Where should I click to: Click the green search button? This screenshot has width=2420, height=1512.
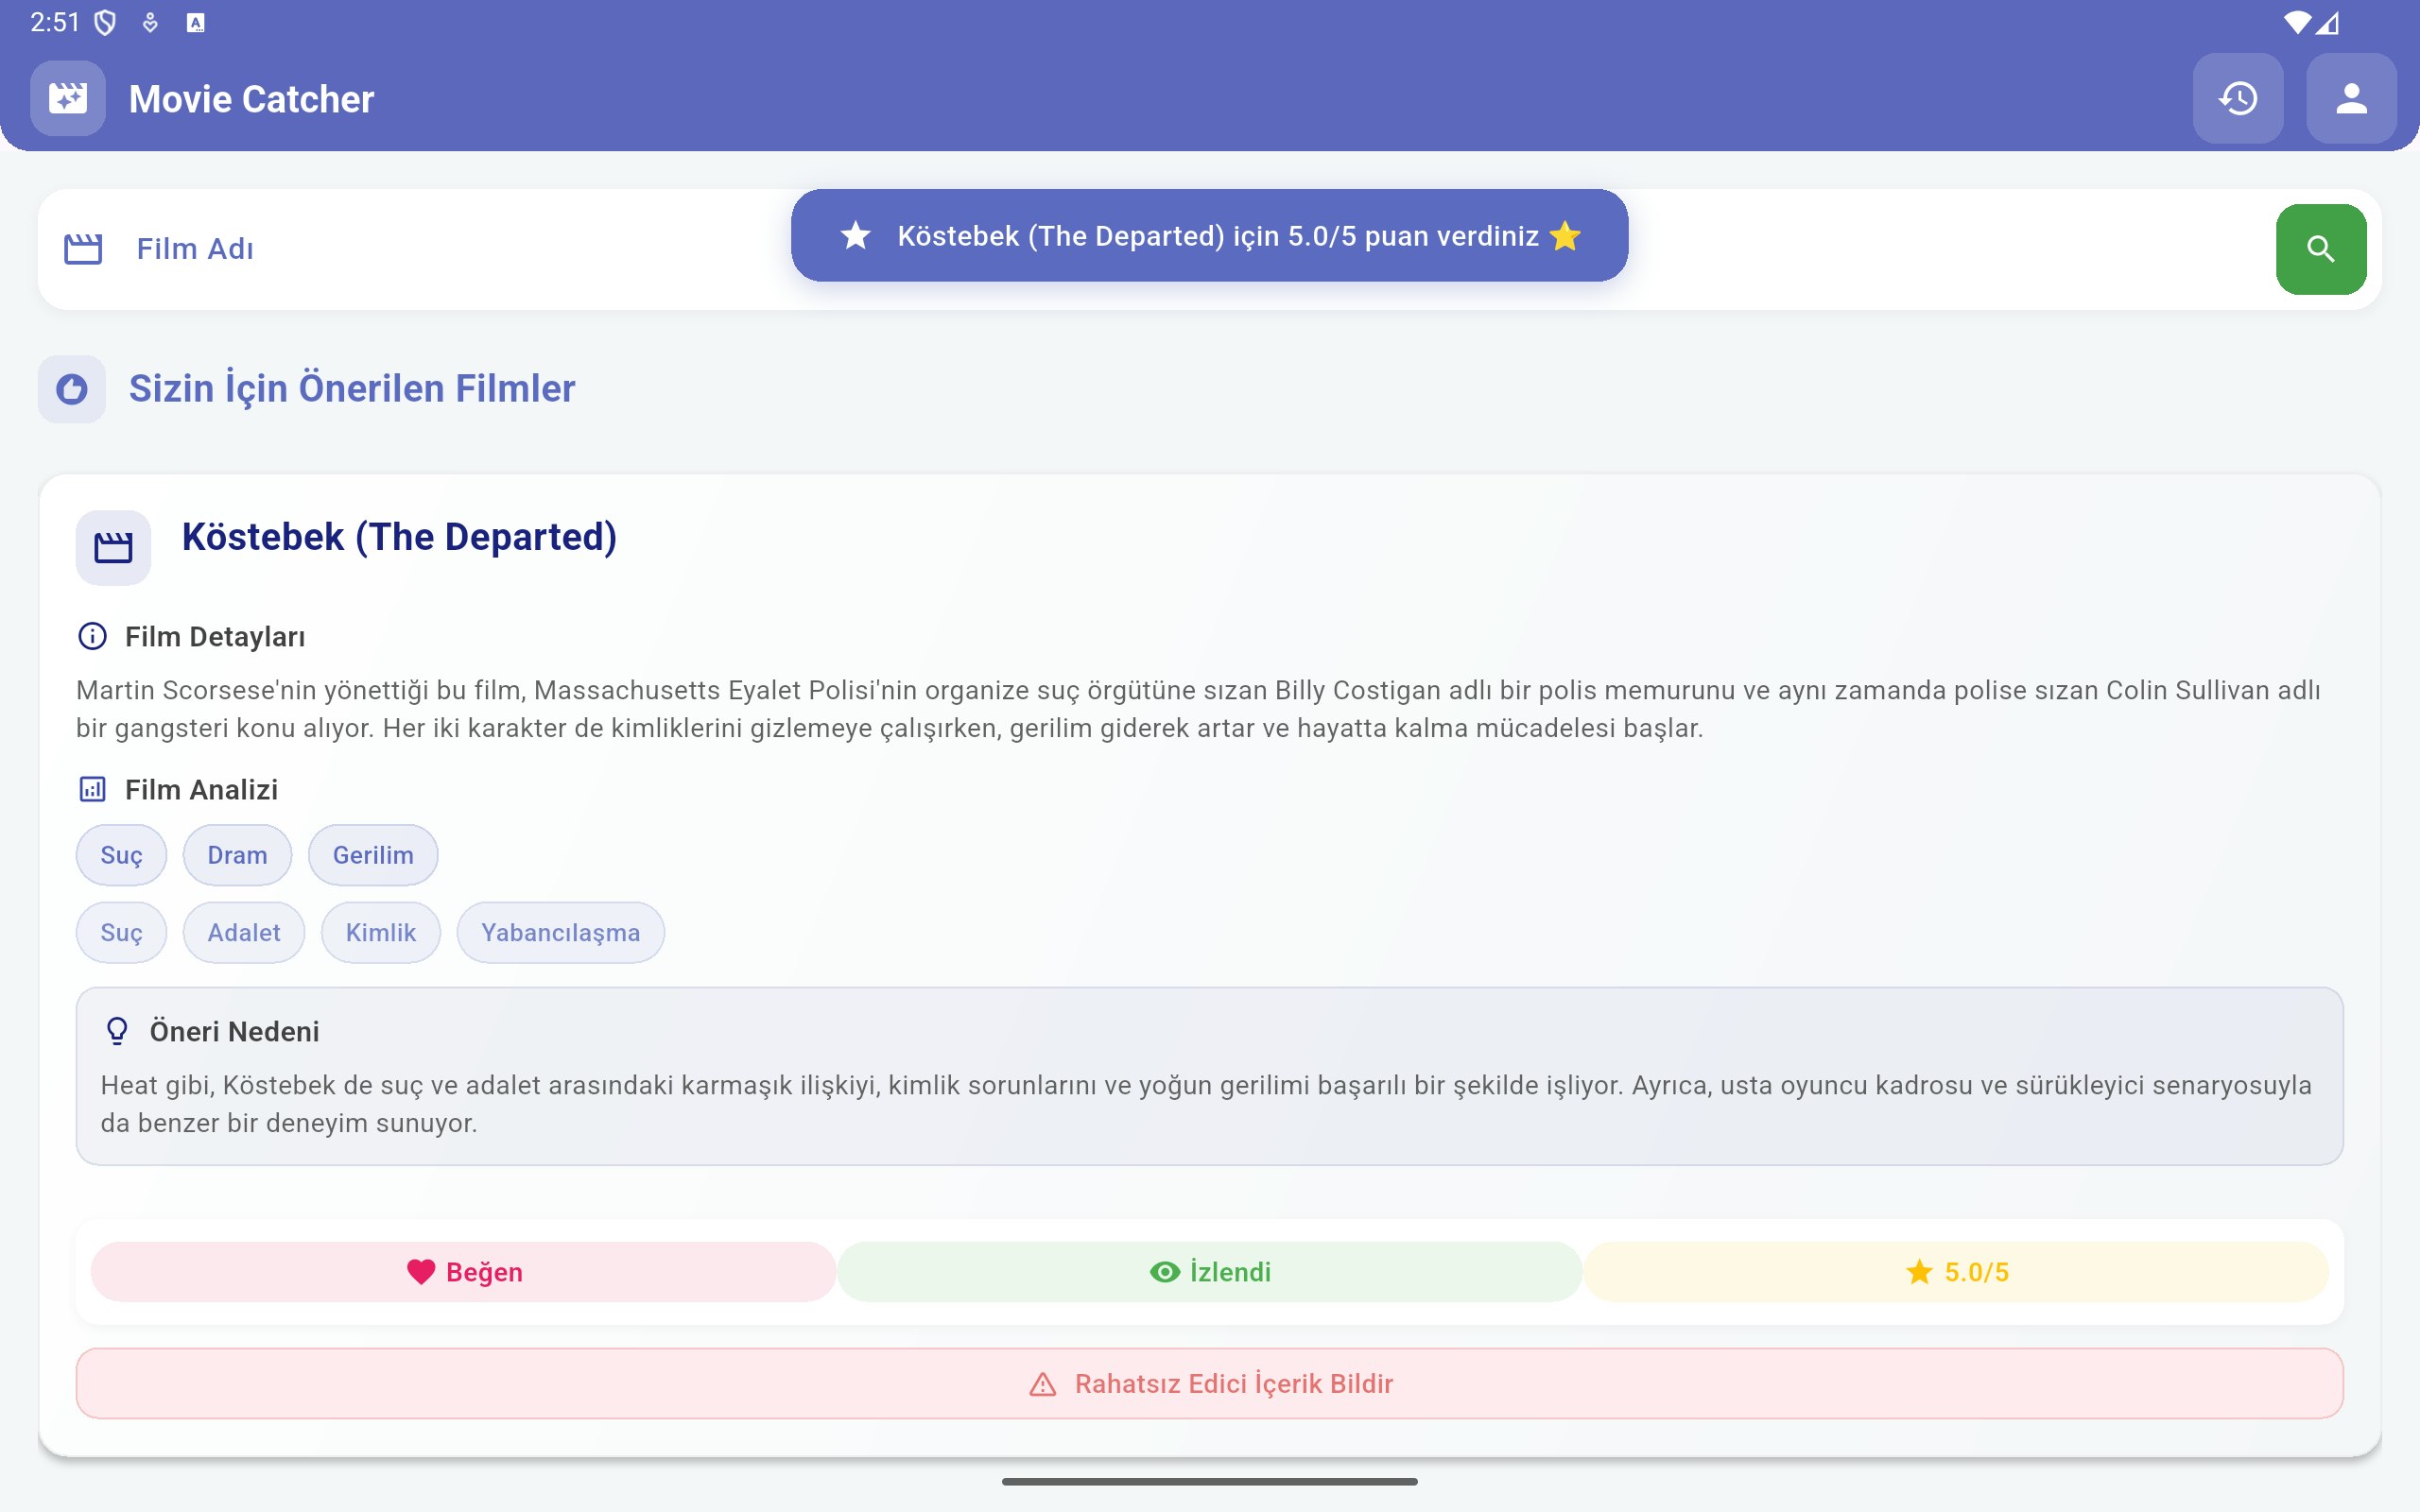click(2321, 249)
